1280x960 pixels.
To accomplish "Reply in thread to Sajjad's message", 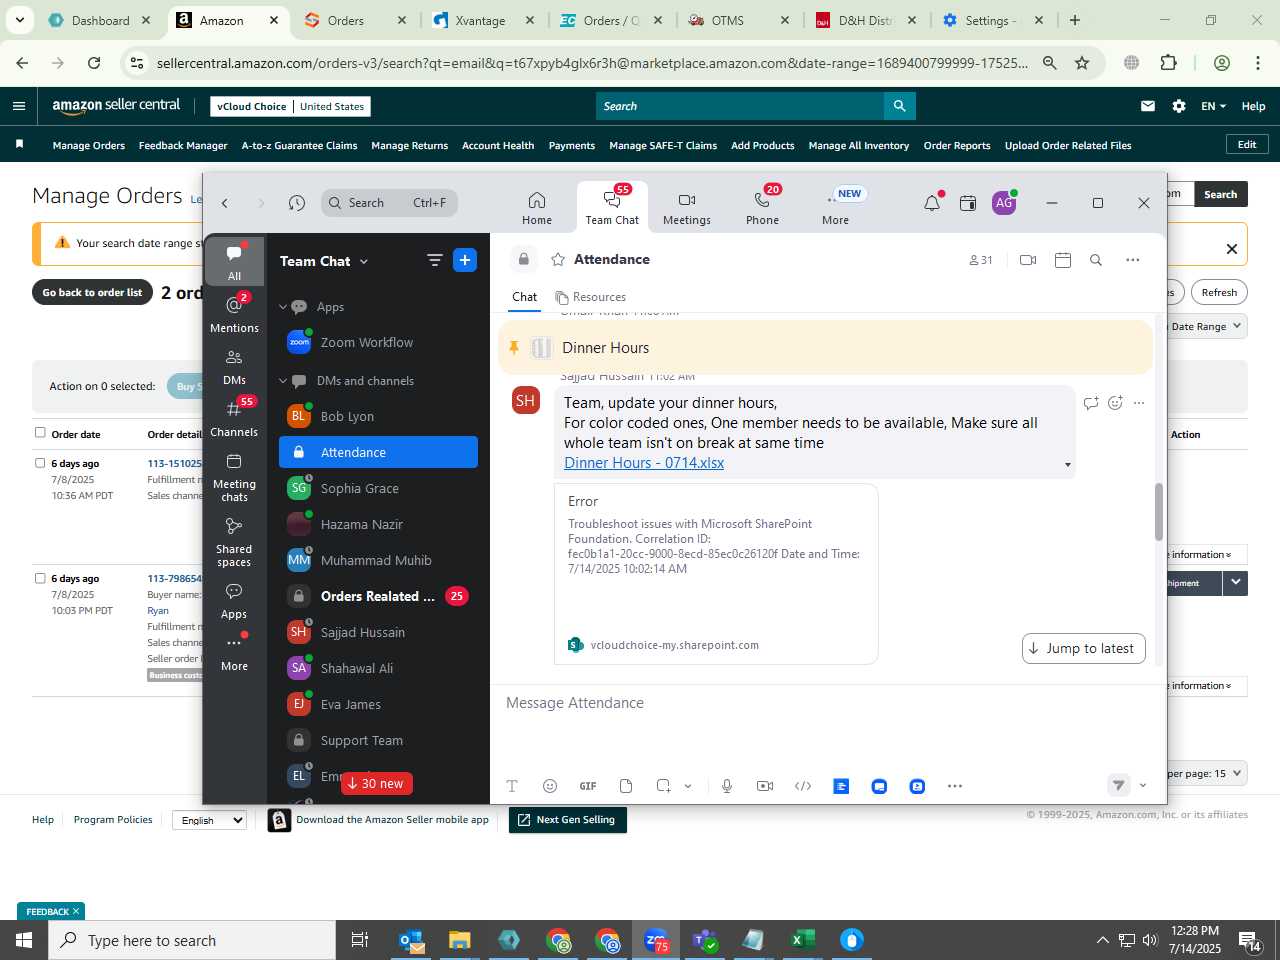I will [1091, 403].
